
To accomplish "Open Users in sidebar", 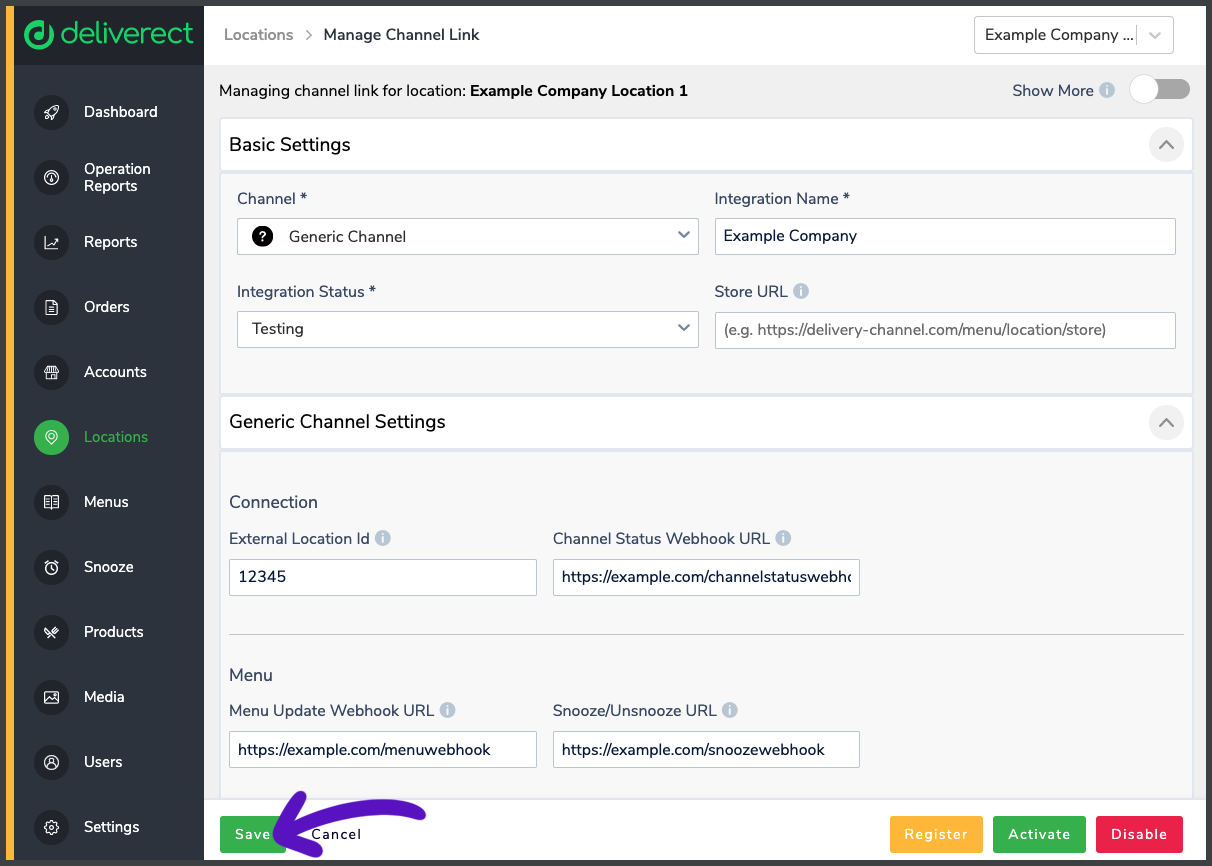I will coord(101,762).
